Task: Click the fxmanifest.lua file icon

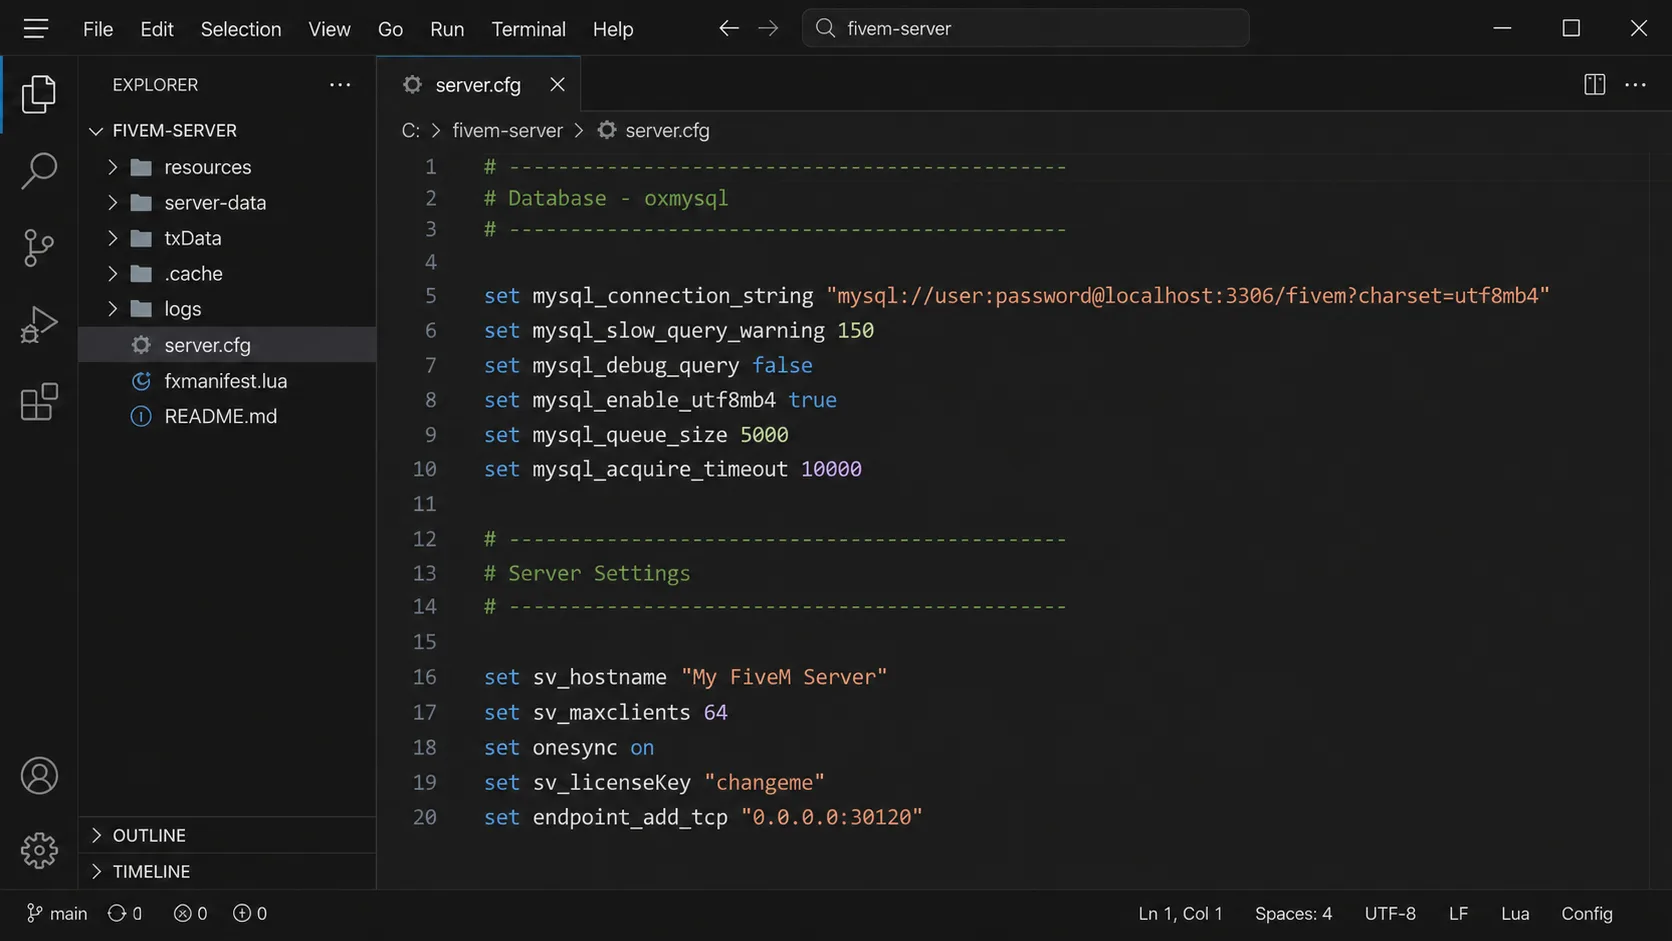Action: coord(141,381)
